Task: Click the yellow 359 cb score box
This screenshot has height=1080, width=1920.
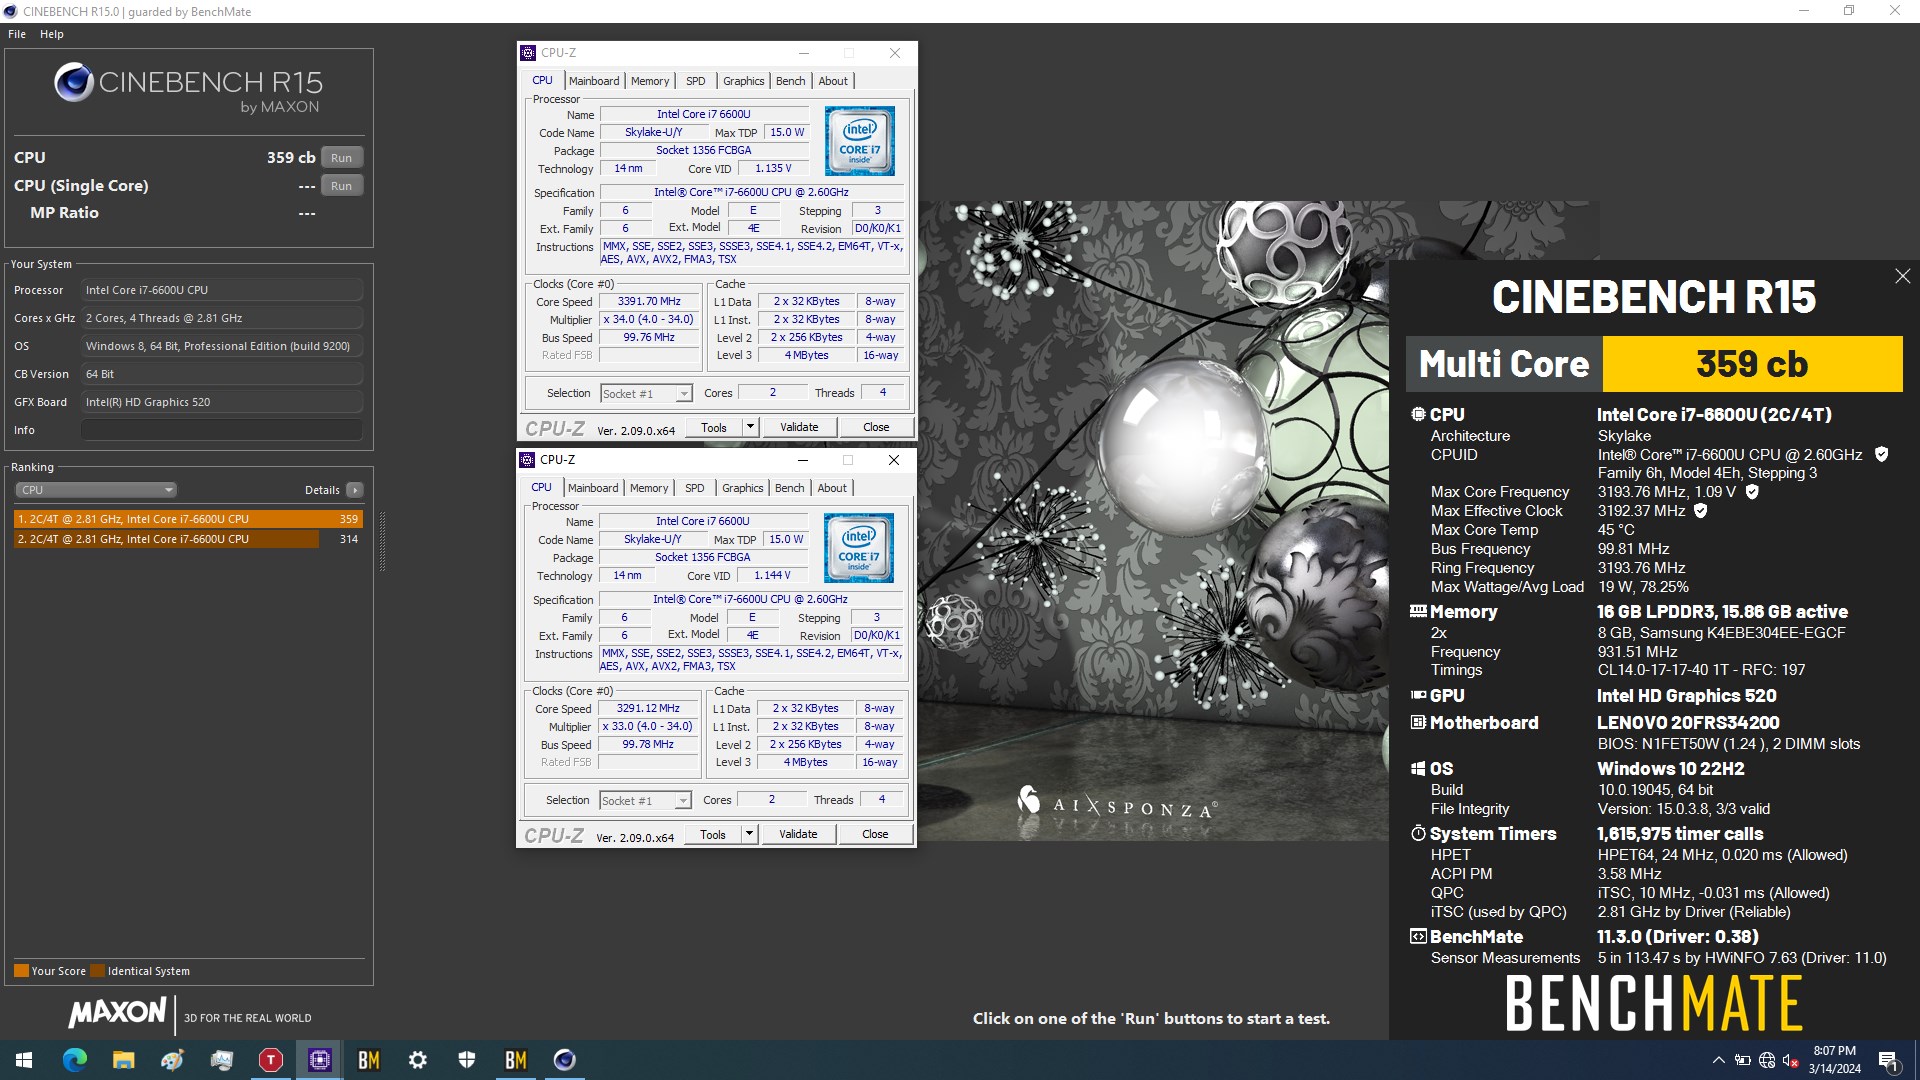Action: [x=1752, y=364]
